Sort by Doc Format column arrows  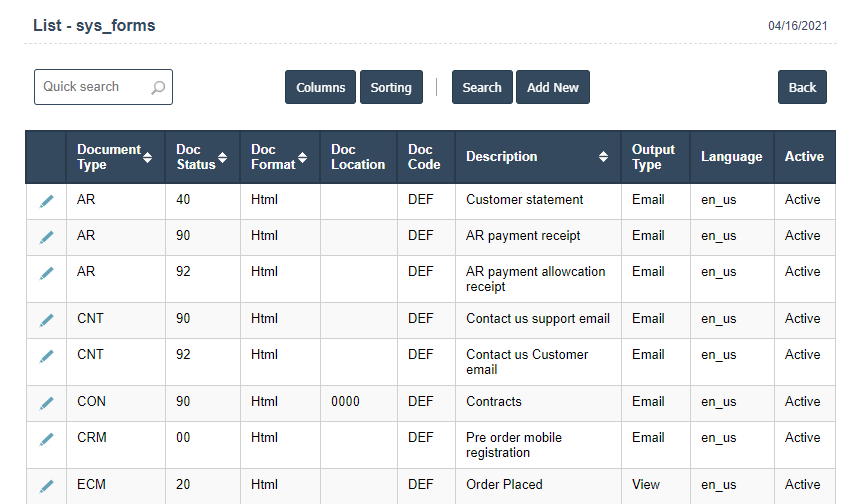tap(302, 157)
